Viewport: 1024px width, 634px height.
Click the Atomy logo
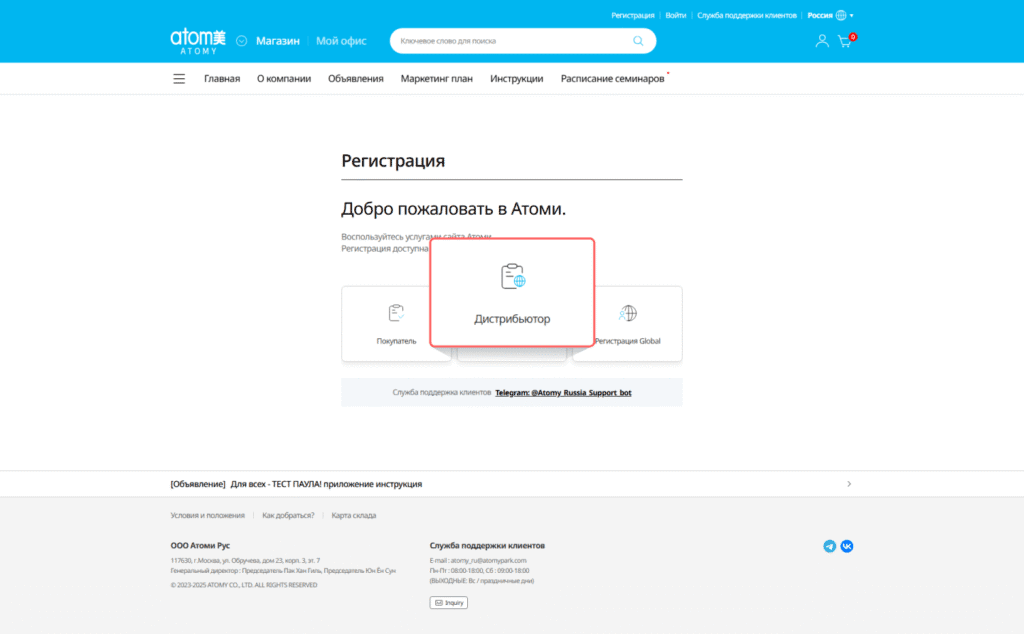point(198,40)
